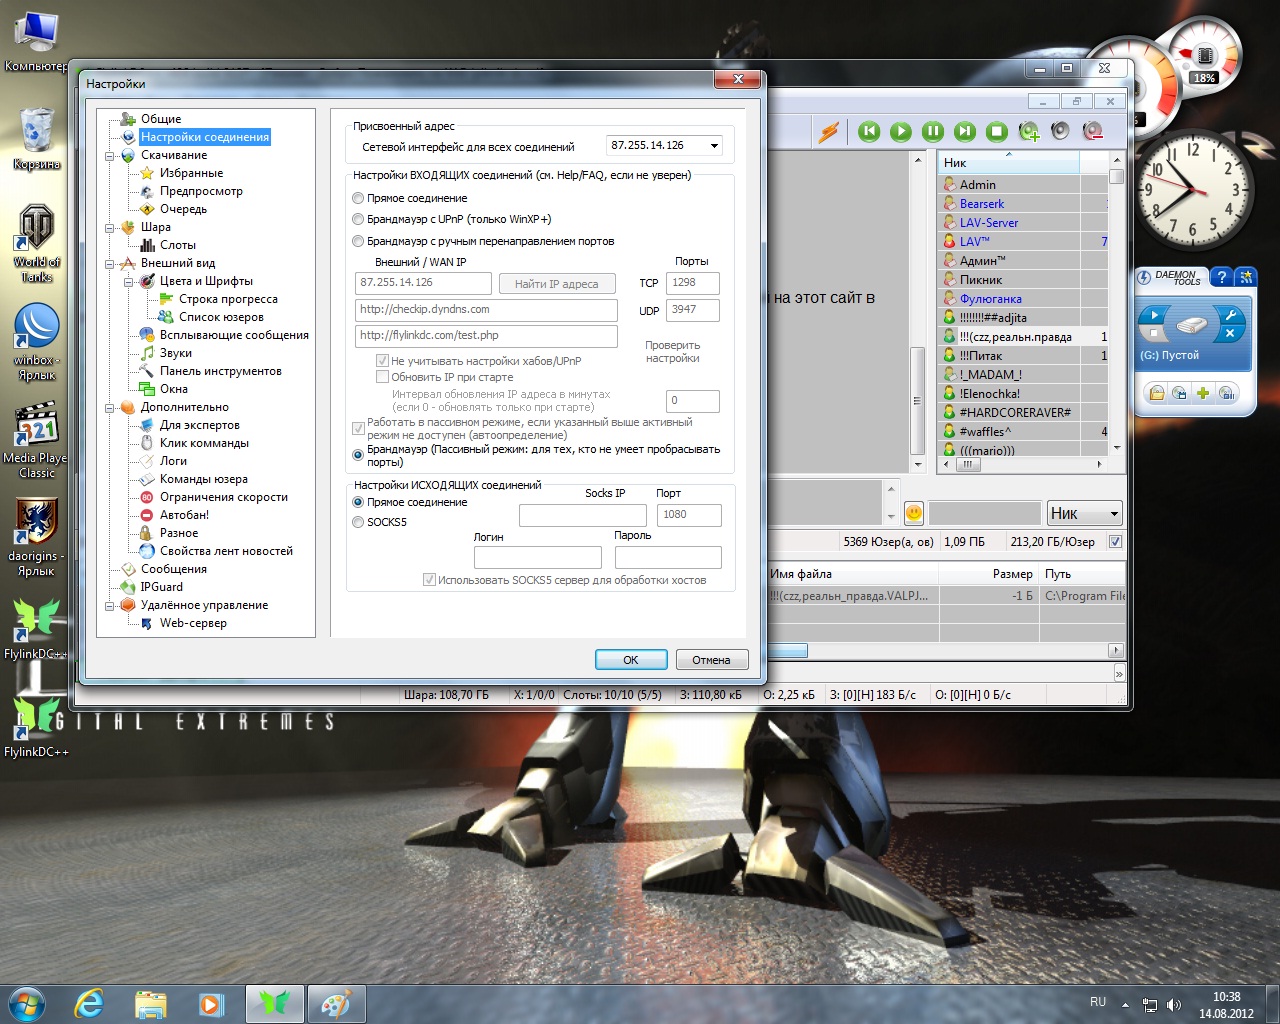Confirm settings with the OK button
Image resolution: width=1280 pixels, height=1024 pixels.
[631, 660]
